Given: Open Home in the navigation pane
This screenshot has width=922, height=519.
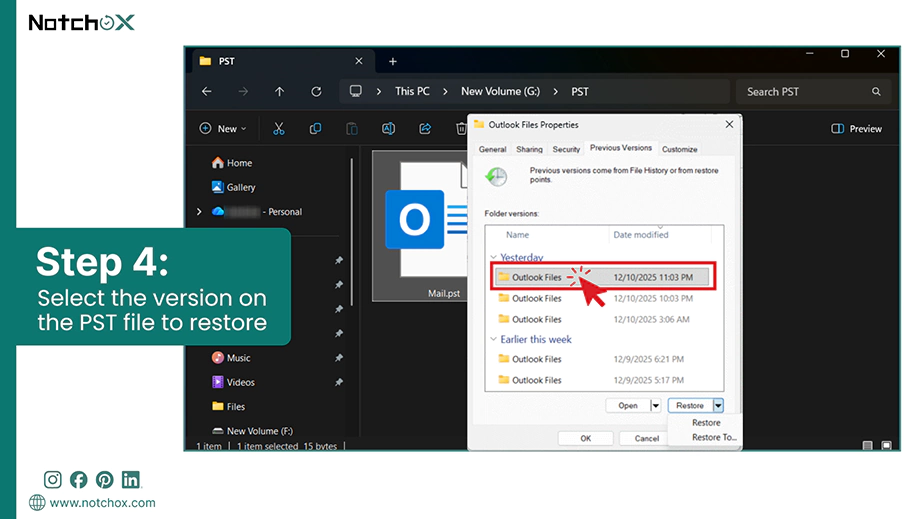Looking at the screenshot, I should point(232,163).
